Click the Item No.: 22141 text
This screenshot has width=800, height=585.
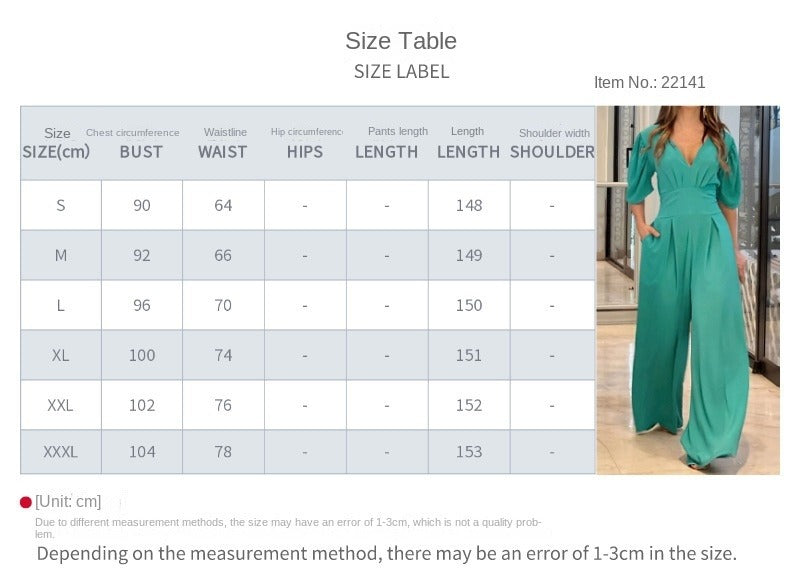649,83
